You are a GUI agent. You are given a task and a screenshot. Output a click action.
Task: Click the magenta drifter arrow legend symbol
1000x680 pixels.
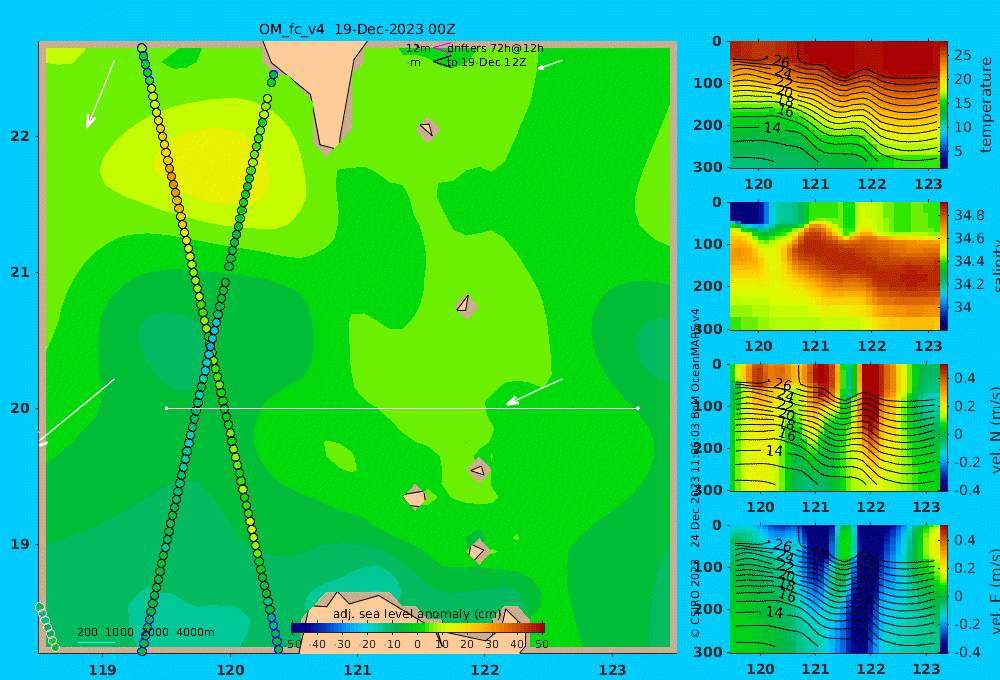pos(442,47)
